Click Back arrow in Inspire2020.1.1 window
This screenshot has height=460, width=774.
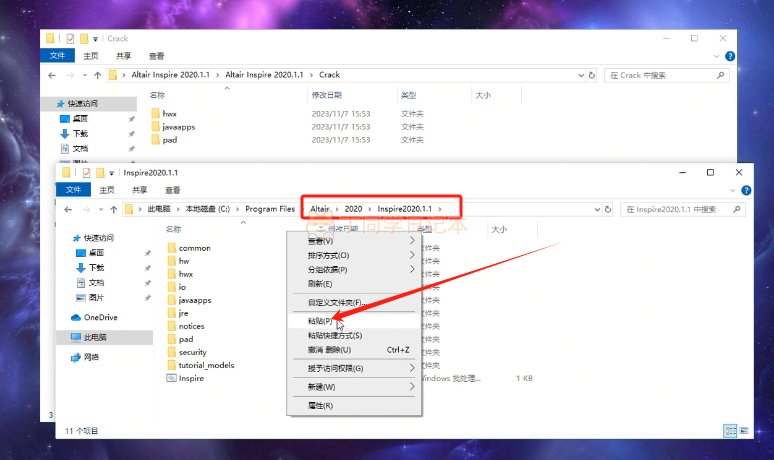coord(68,209)
